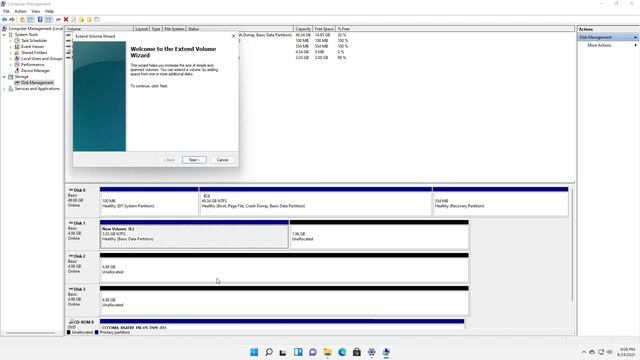Sort by the Capacity column header

[303, 29]
